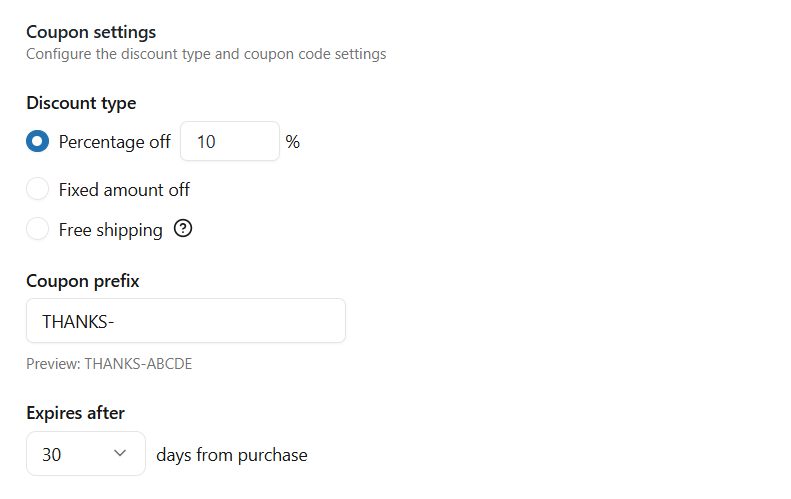Open the Expires after days dropdown
The image size is (791, 499).
point(85,454)
